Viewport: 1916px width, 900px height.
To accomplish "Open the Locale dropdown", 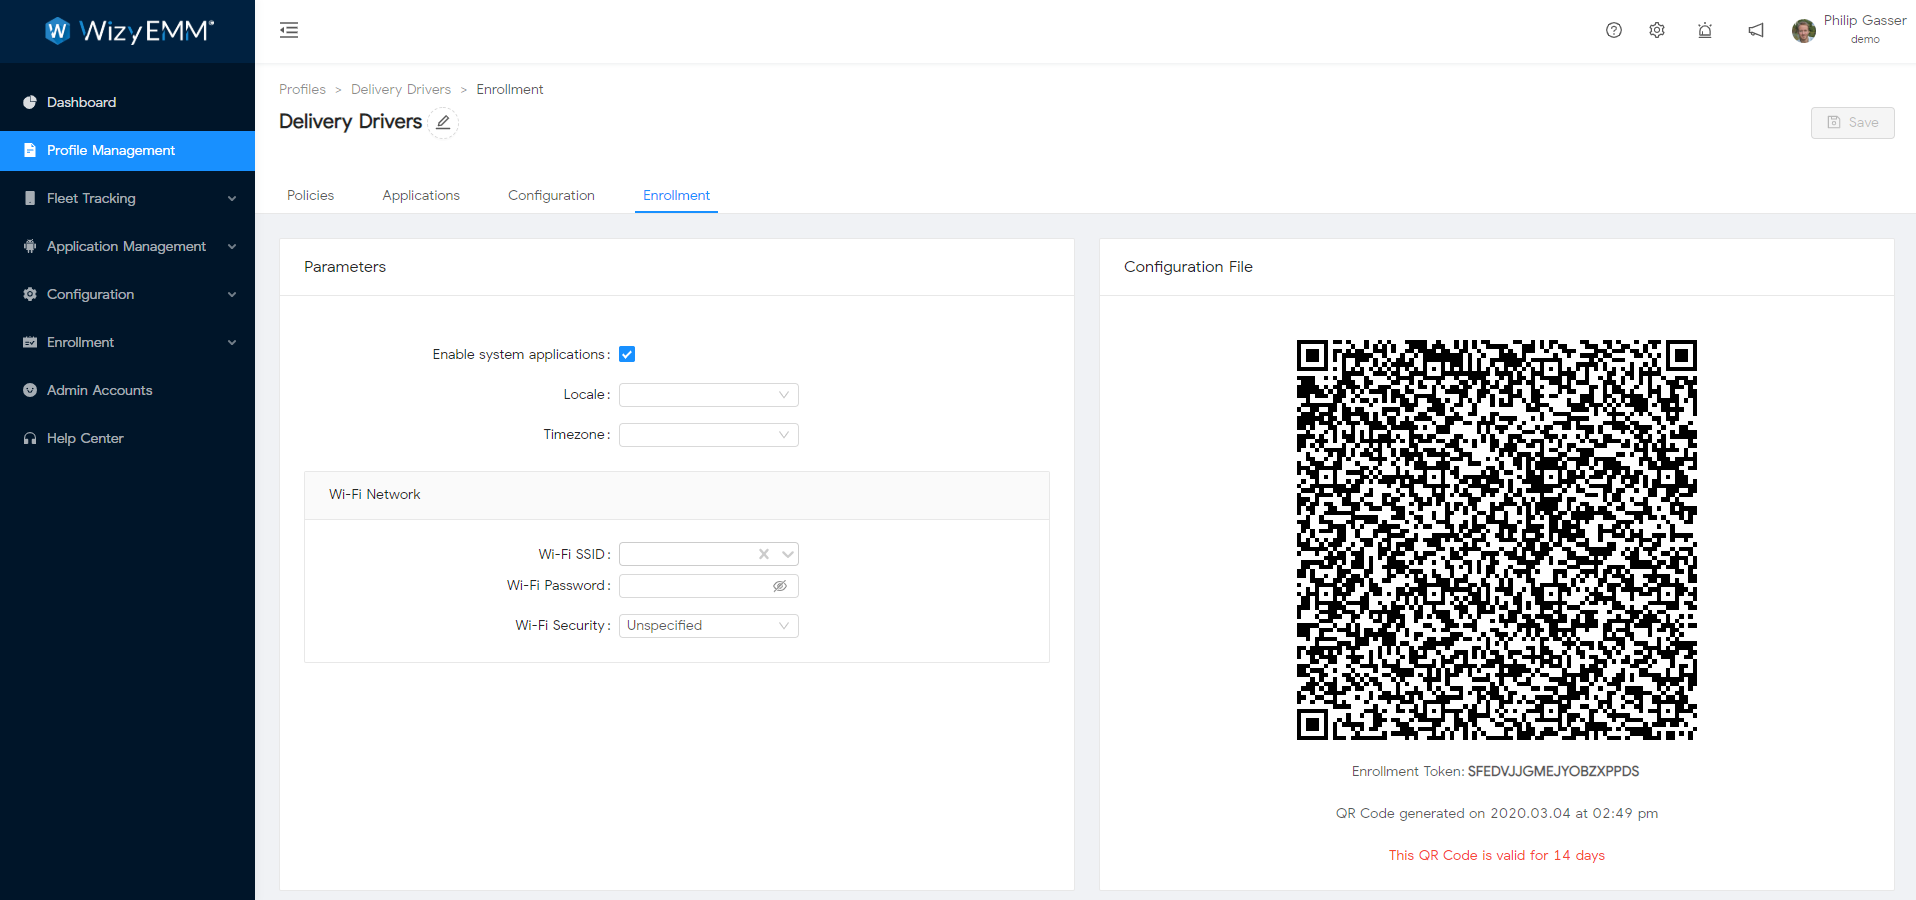I will coord(709,395).
